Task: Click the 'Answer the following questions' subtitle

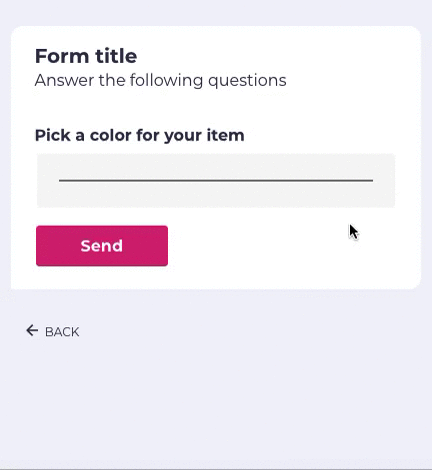Action: click(160, 81)
